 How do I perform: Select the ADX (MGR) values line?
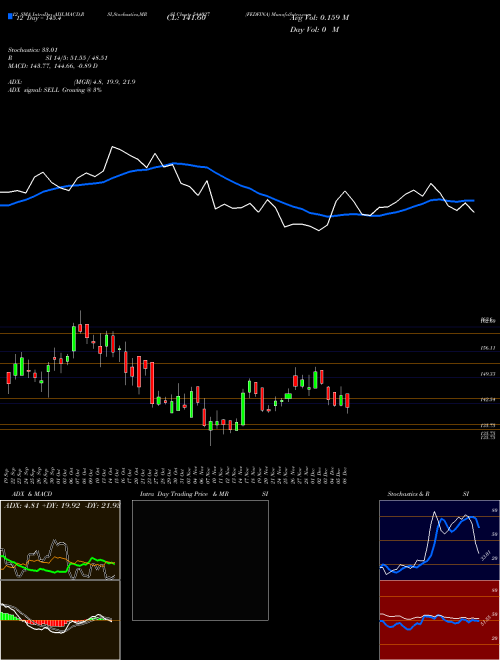click(72, 82)
